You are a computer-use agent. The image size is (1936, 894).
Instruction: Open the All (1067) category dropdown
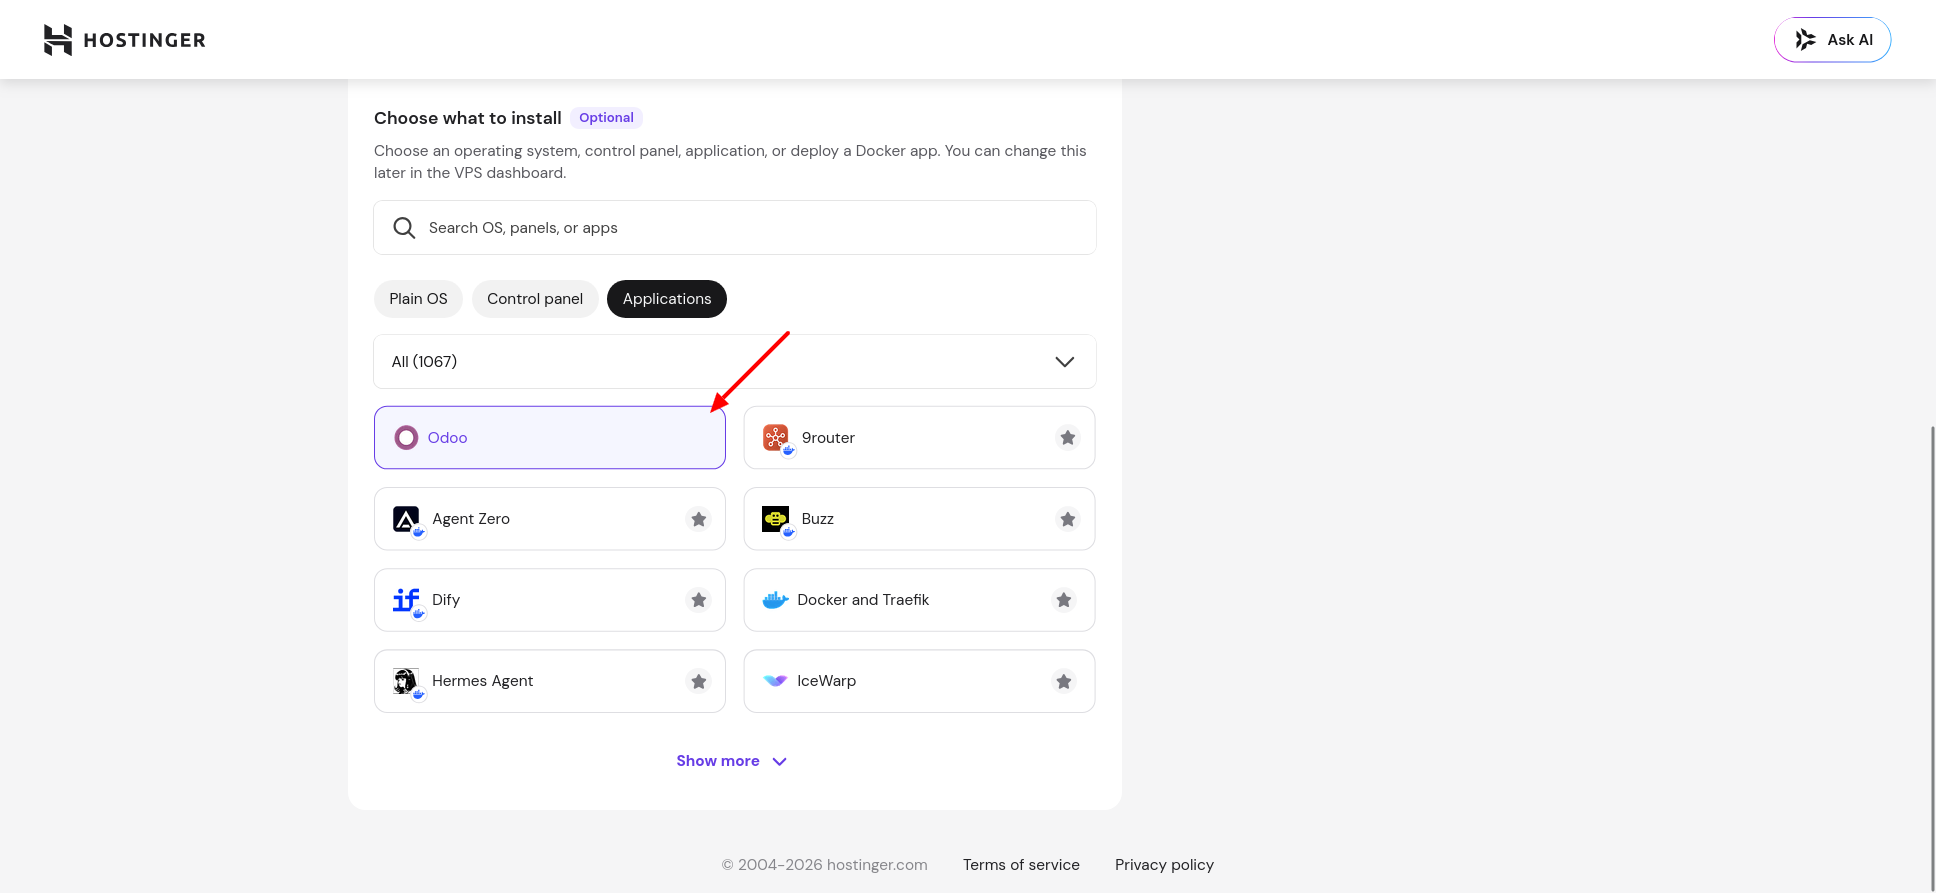pyautogui.click(x=735, y=362)
